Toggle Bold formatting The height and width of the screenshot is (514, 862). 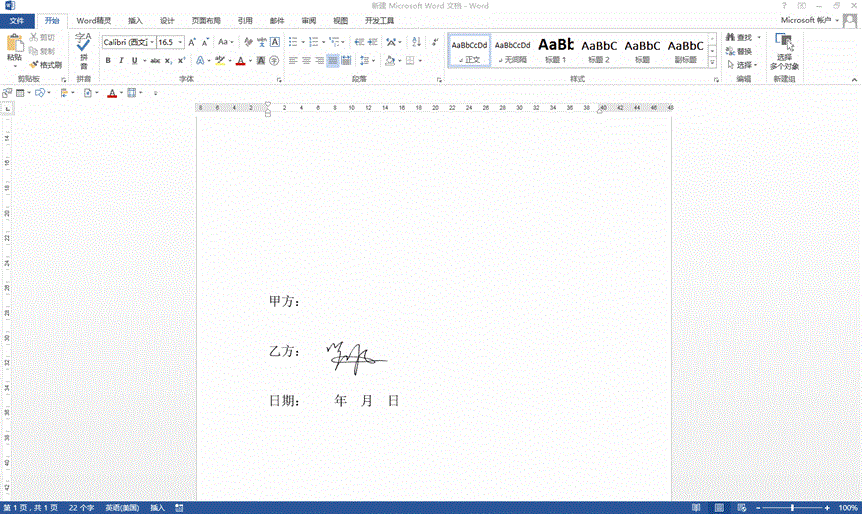click(x=107, y=61)
